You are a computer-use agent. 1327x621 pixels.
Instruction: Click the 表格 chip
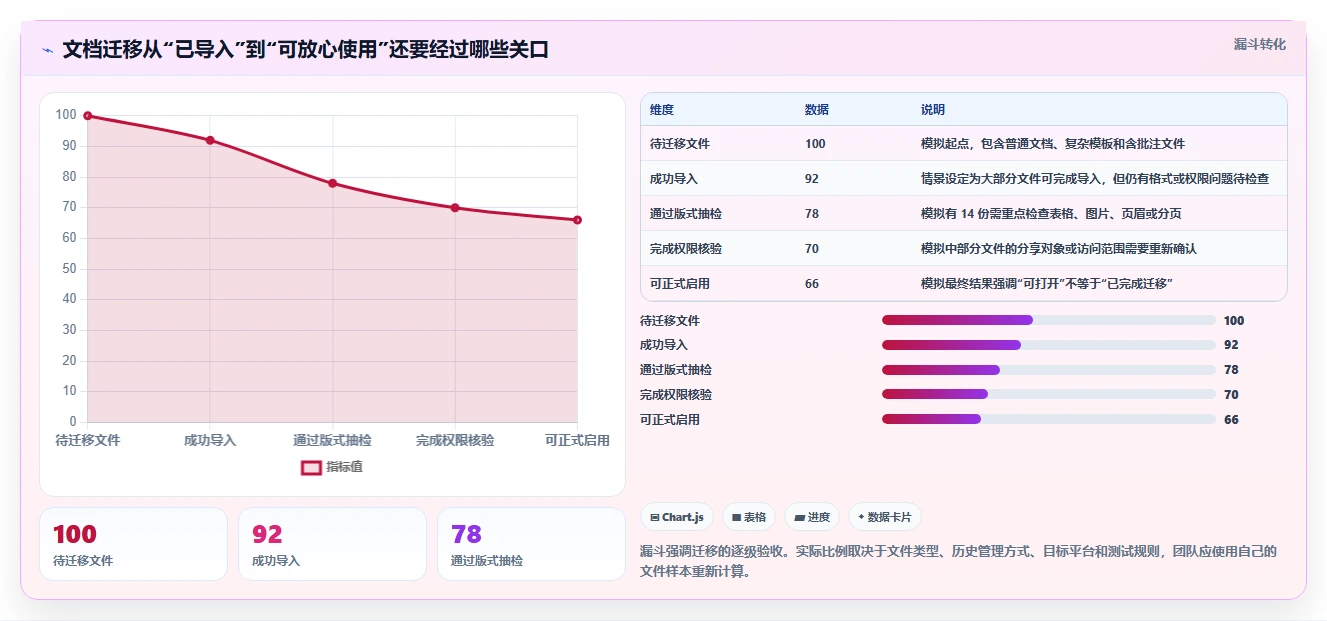coord(749,517)
